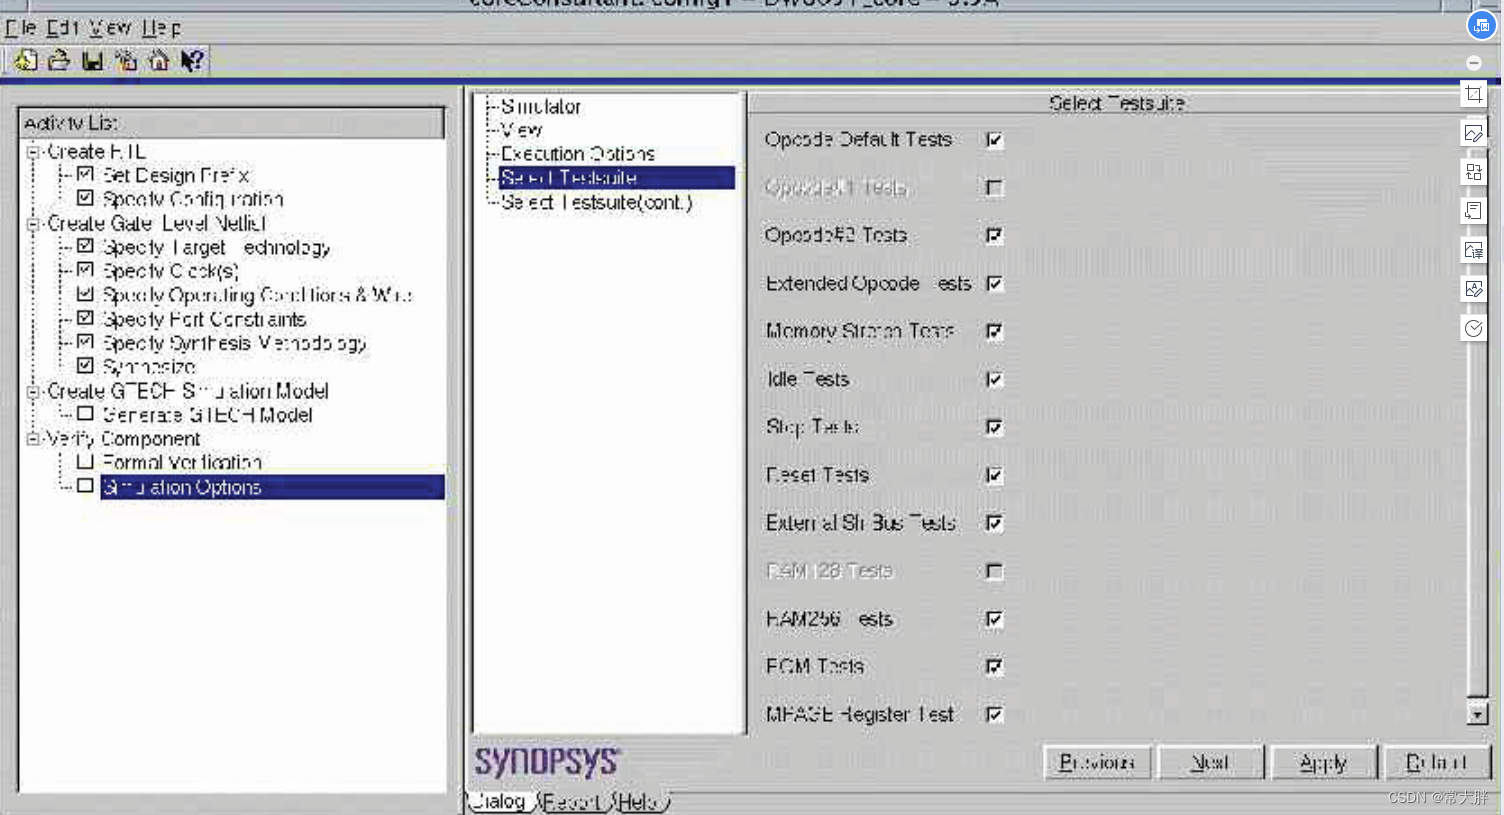Create a new configuration via toolbar icon
The width and height of the screenshot is (1504, 815).
point(25,60)
